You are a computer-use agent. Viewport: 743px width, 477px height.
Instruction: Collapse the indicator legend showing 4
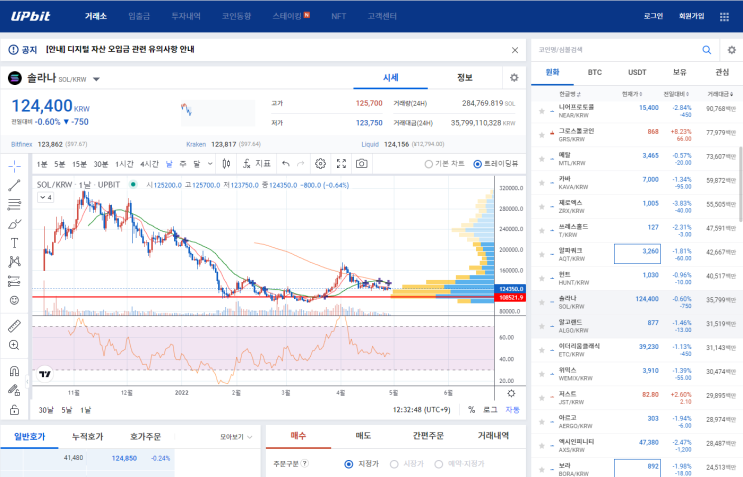tap(45, 198)
